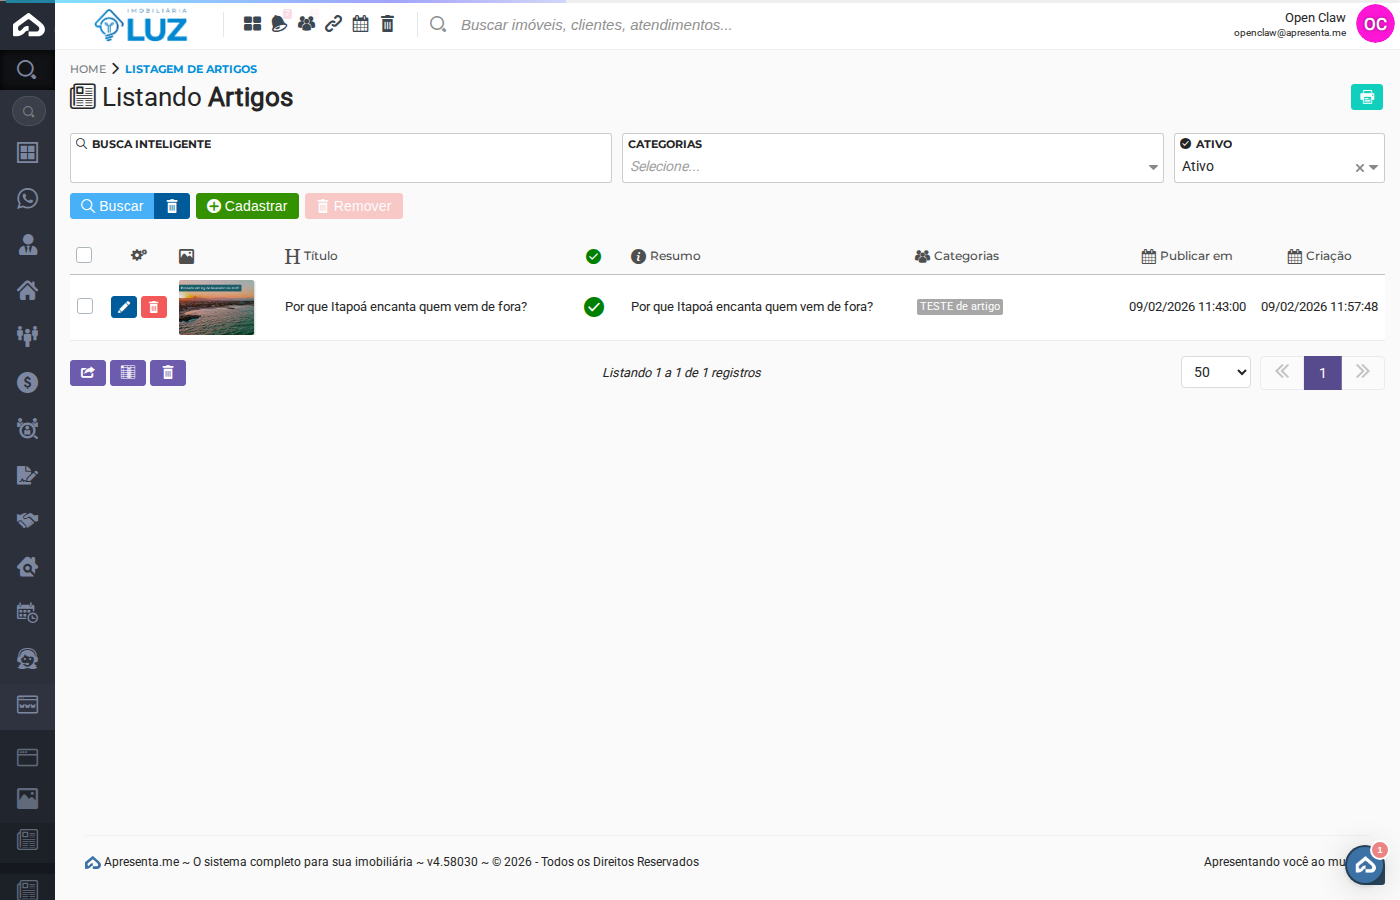Click the green print icon button
This screenshot has height=900, width=1400.
tap(1366, 97)
